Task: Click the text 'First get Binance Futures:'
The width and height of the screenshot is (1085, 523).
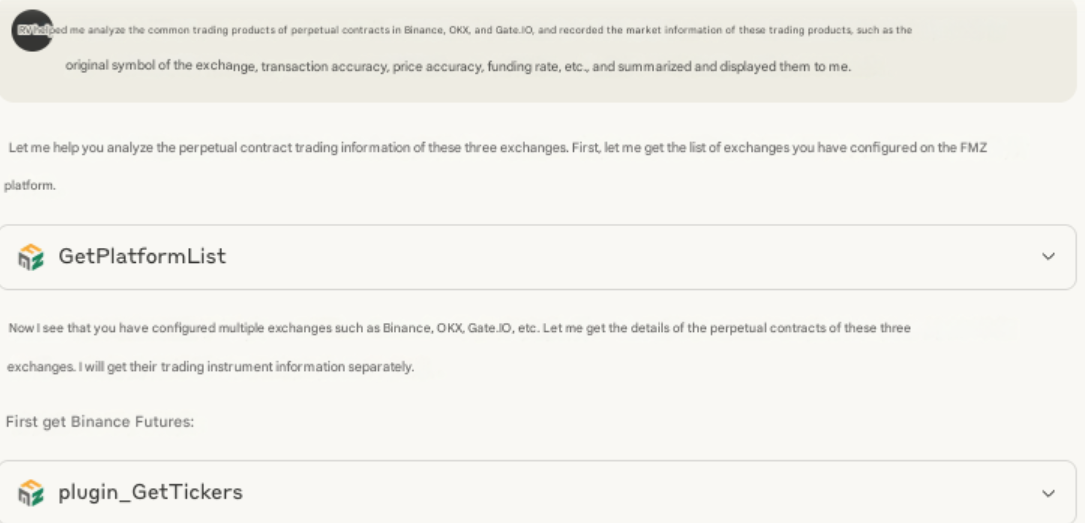Action: pyautogui.click(x=100, y=422)
